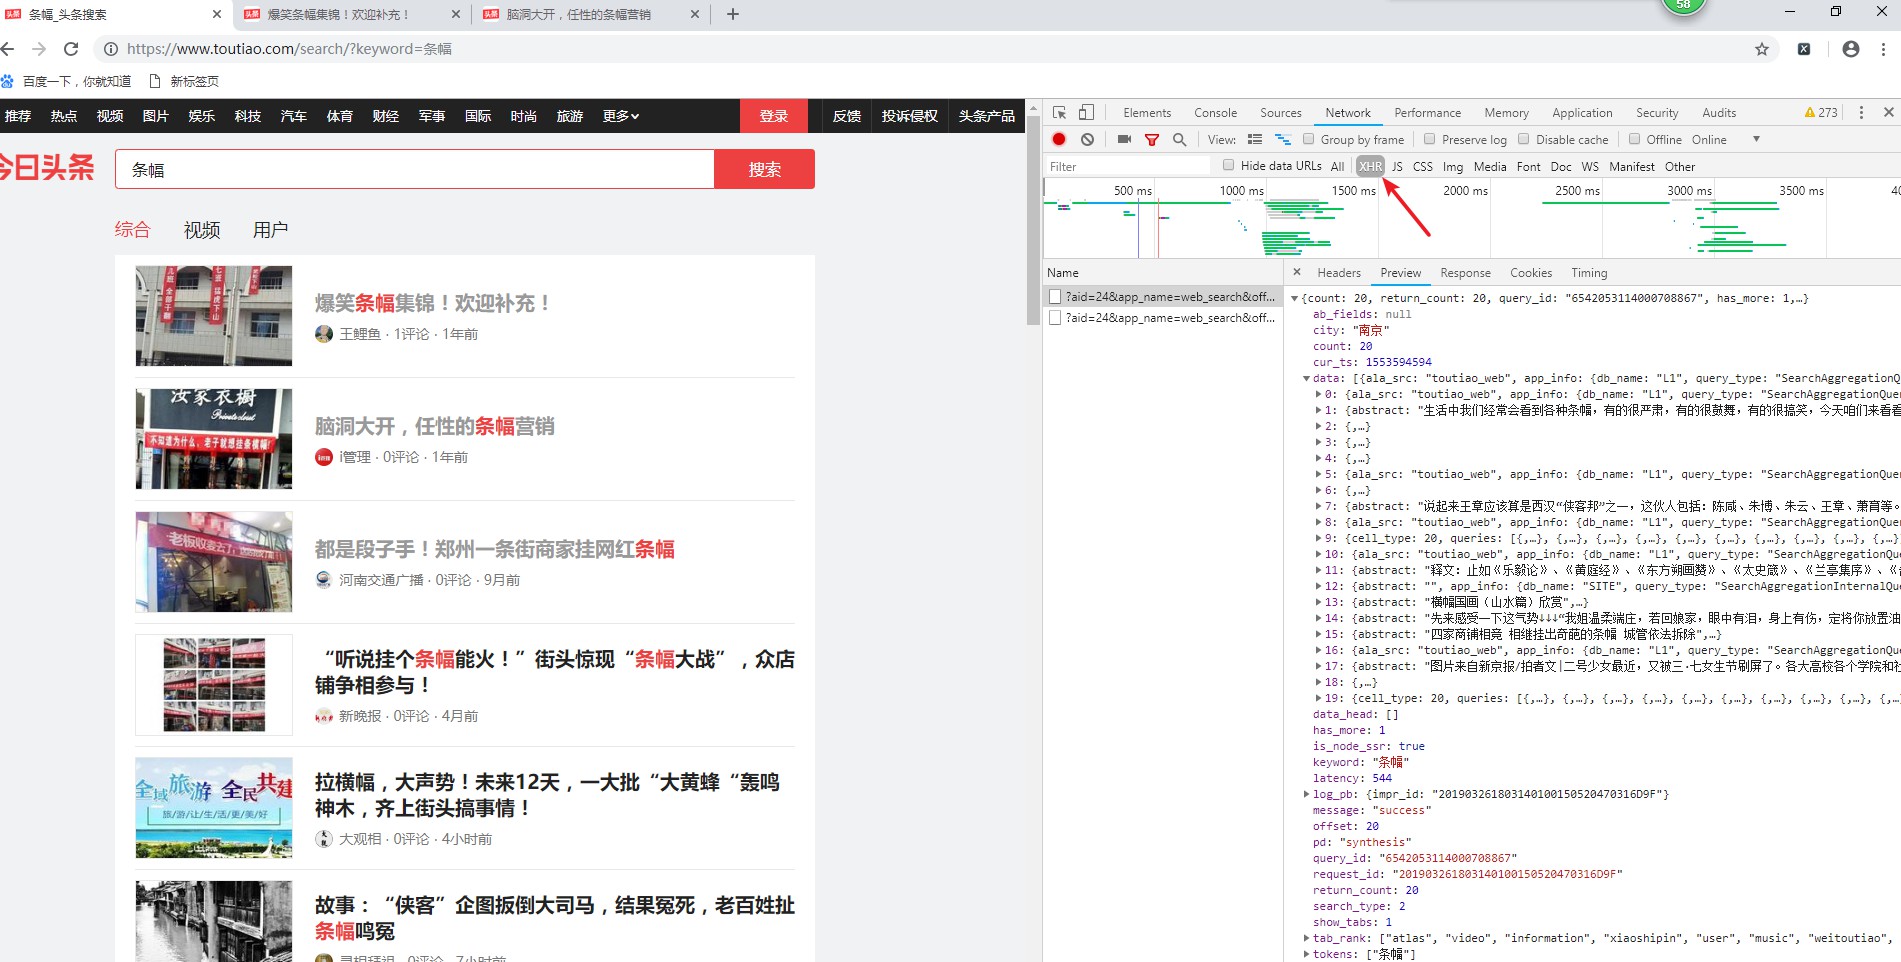1901x962 pixels.
Task: Filter requests by JS type
Action: (1397, 166)
